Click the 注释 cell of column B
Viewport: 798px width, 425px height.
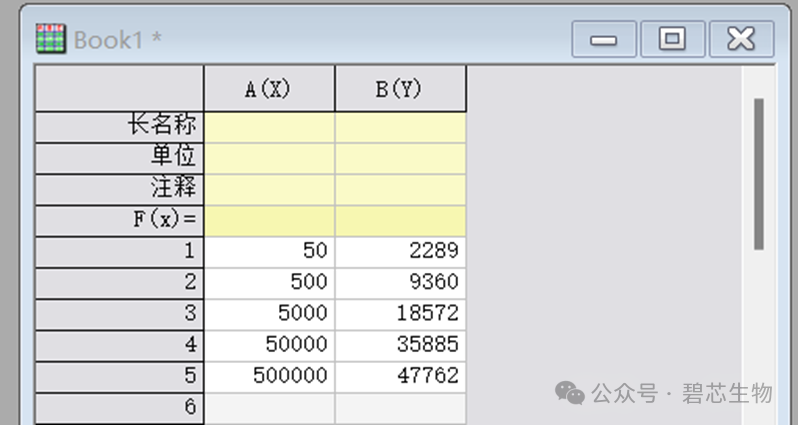tap(401, 190)
